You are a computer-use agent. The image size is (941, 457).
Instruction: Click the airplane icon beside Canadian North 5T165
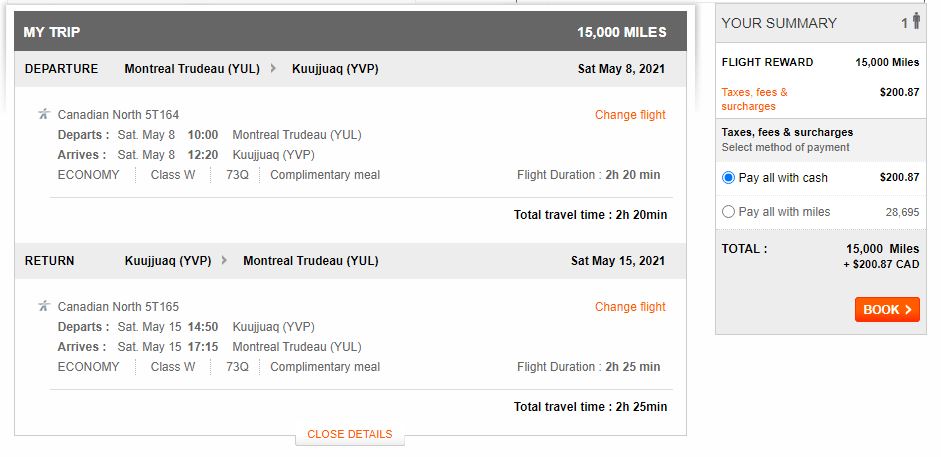43,306
